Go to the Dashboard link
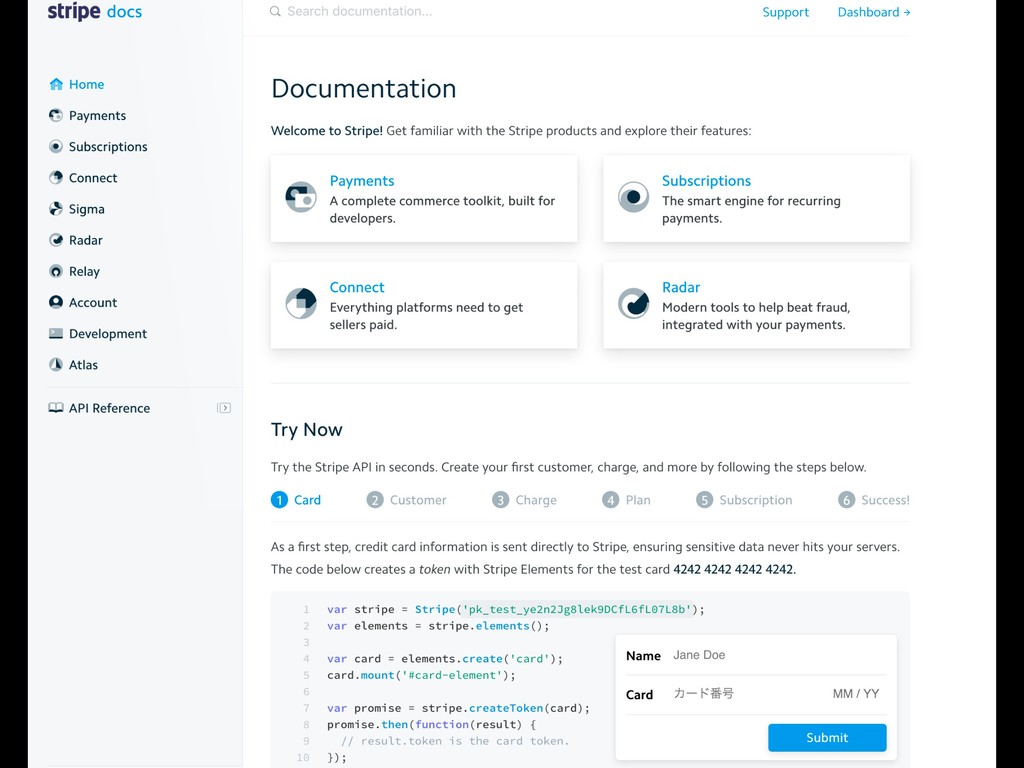 [x=874, y=12]
